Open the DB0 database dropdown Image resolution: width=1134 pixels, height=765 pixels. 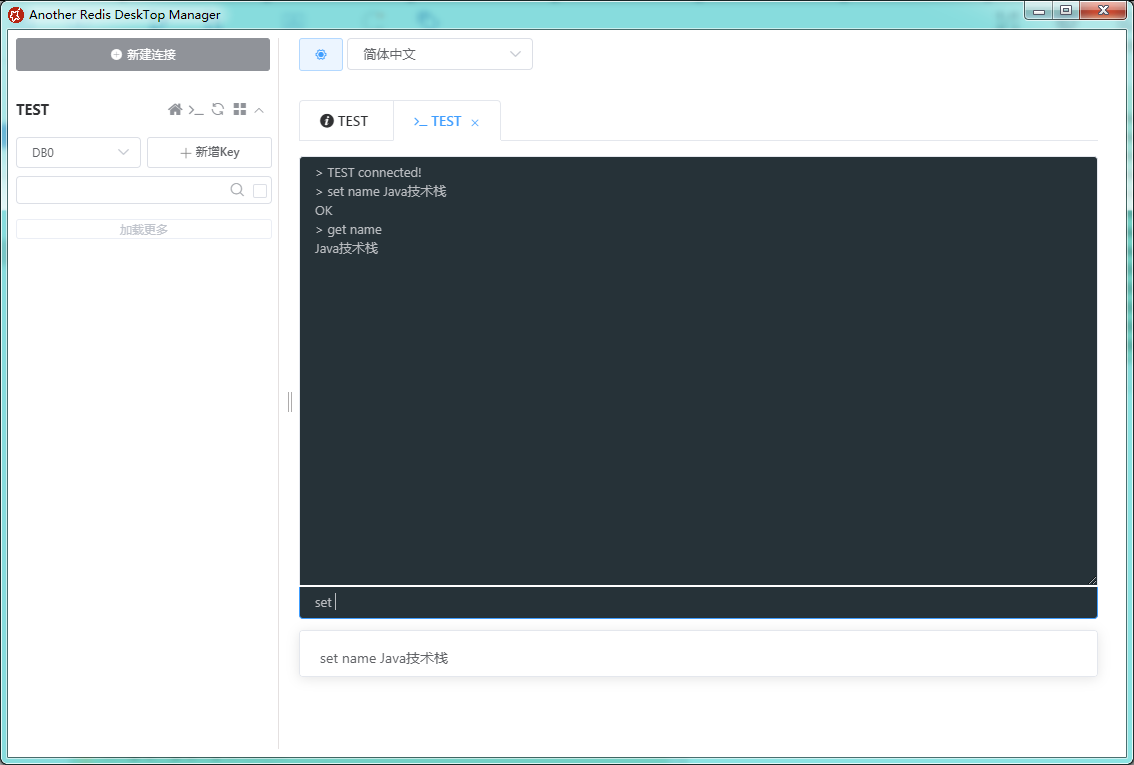78,153
